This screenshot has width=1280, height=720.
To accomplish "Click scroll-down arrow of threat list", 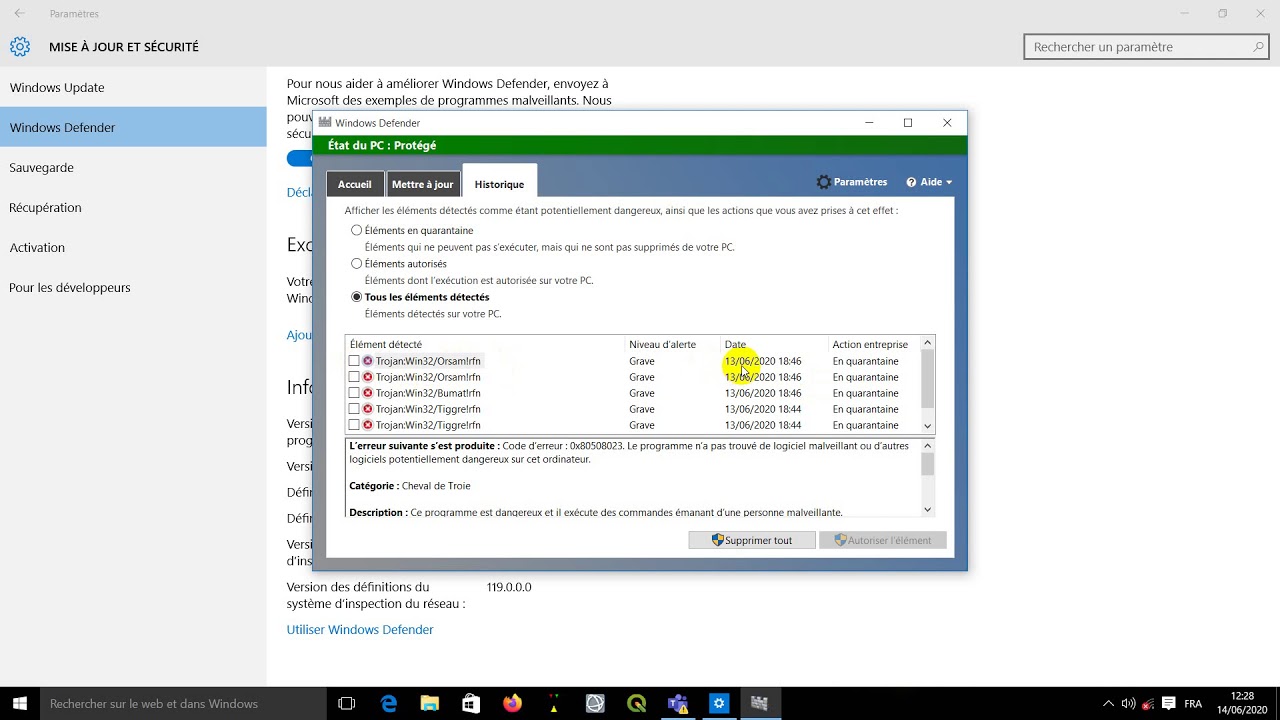I will 927,426.
